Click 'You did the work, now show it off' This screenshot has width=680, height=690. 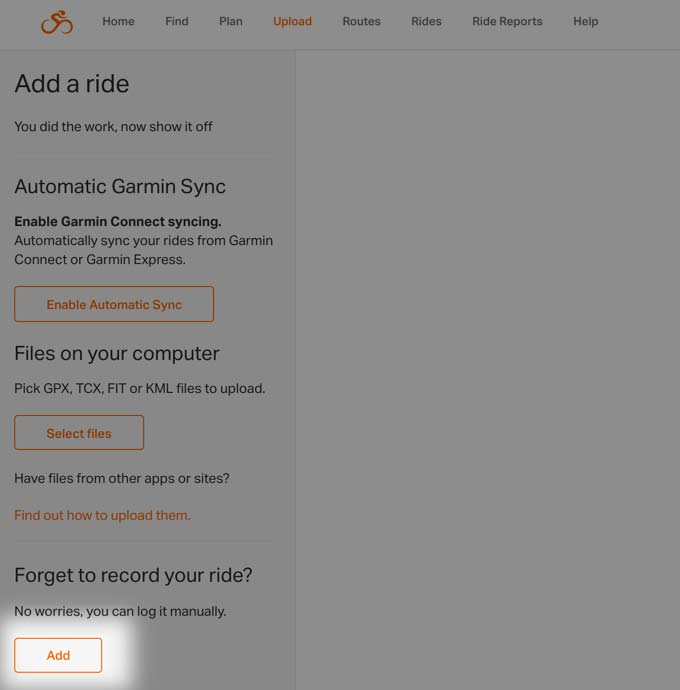114,127
